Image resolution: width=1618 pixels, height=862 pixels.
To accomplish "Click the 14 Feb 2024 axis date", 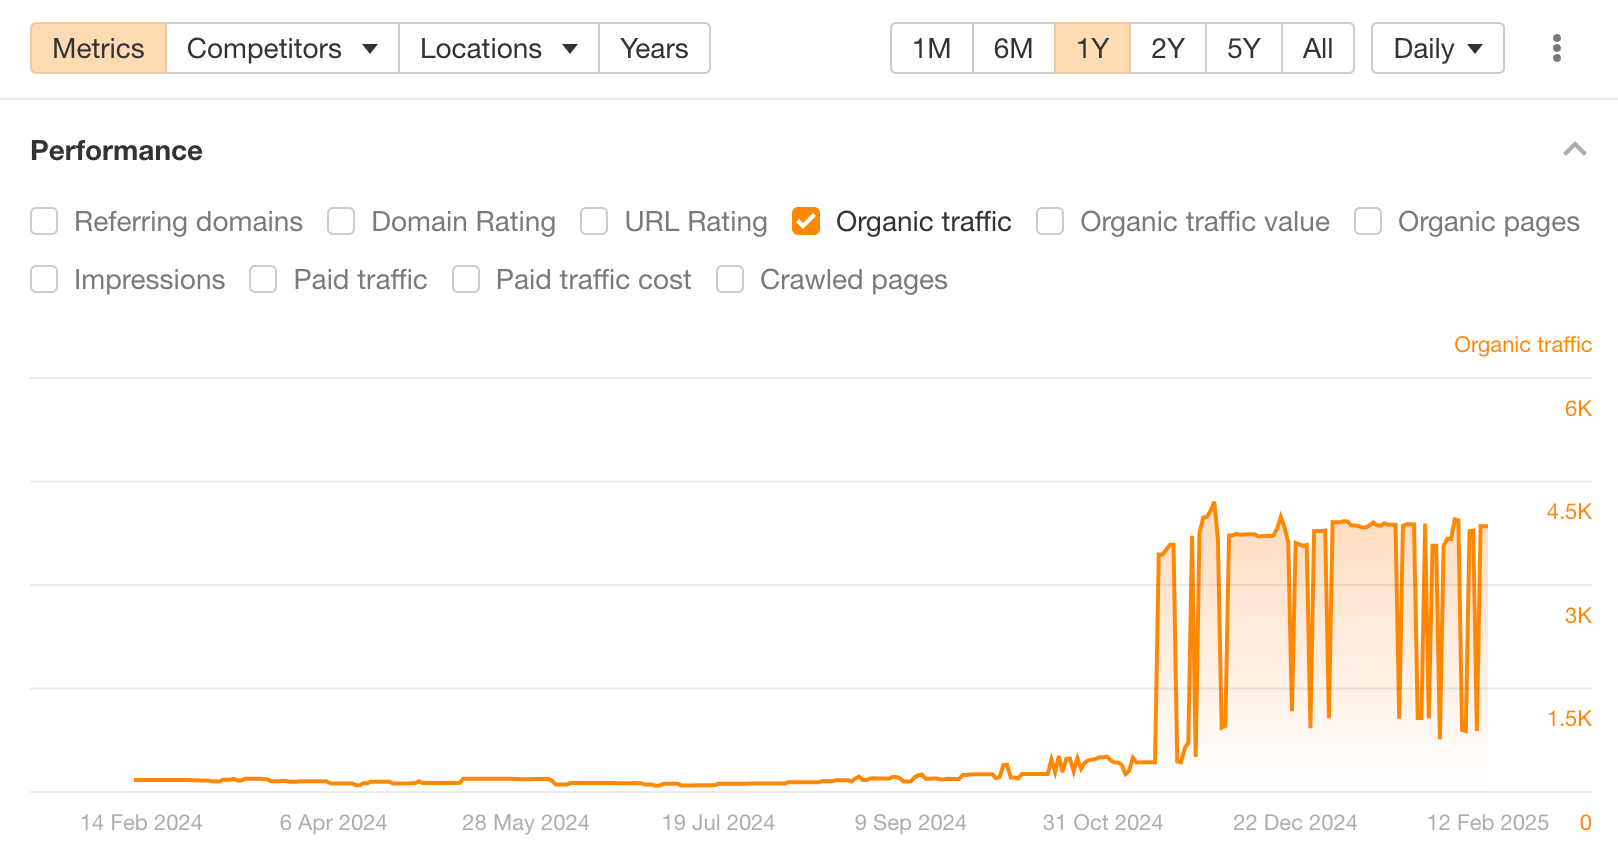I will [141, 822].
